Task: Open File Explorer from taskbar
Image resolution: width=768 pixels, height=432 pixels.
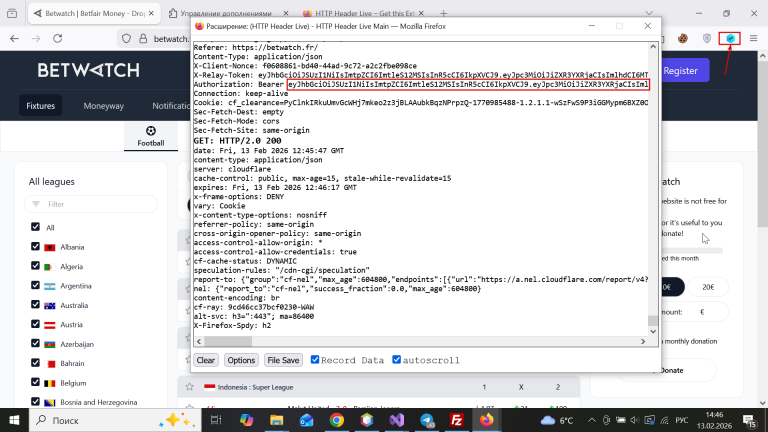Action: [276, 420]
